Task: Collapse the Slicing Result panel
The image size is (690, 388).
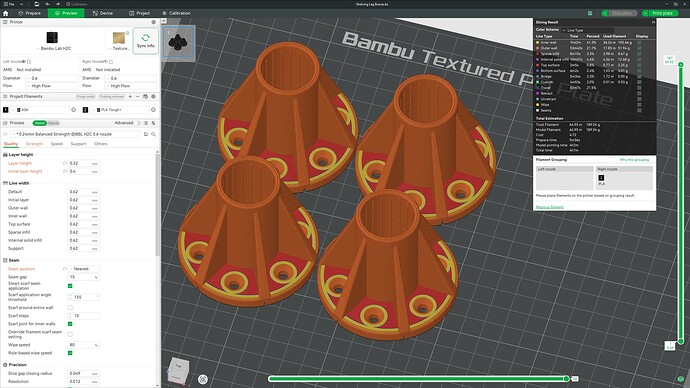Action: tap(653, 22)
